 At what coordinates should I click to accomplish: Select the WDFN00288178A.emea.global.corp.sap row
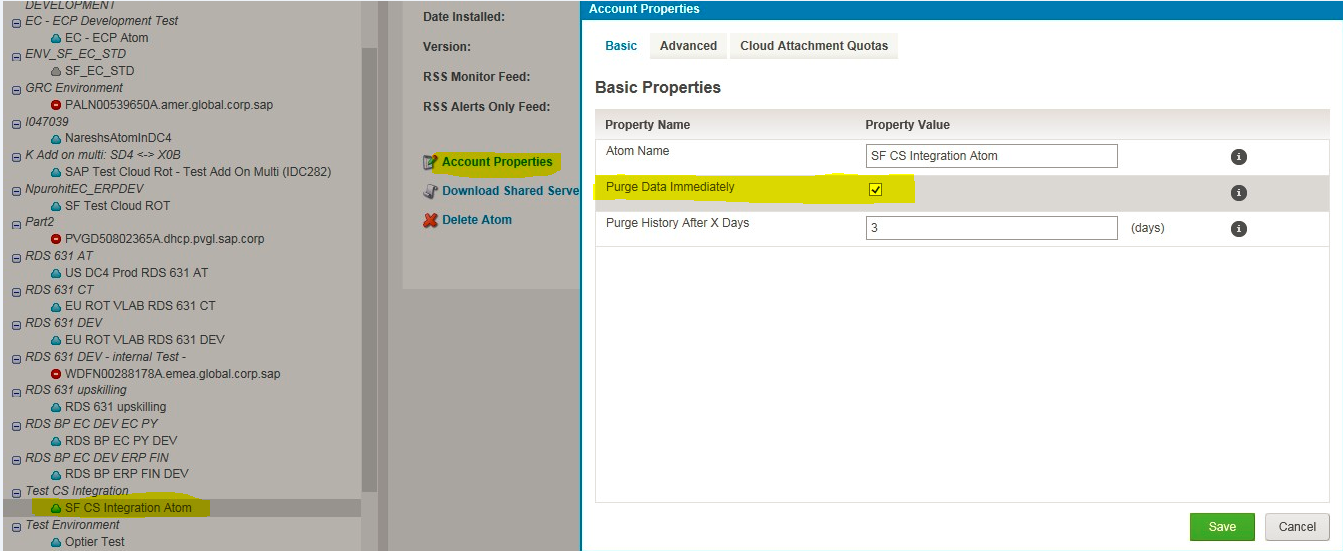point(173,373)
